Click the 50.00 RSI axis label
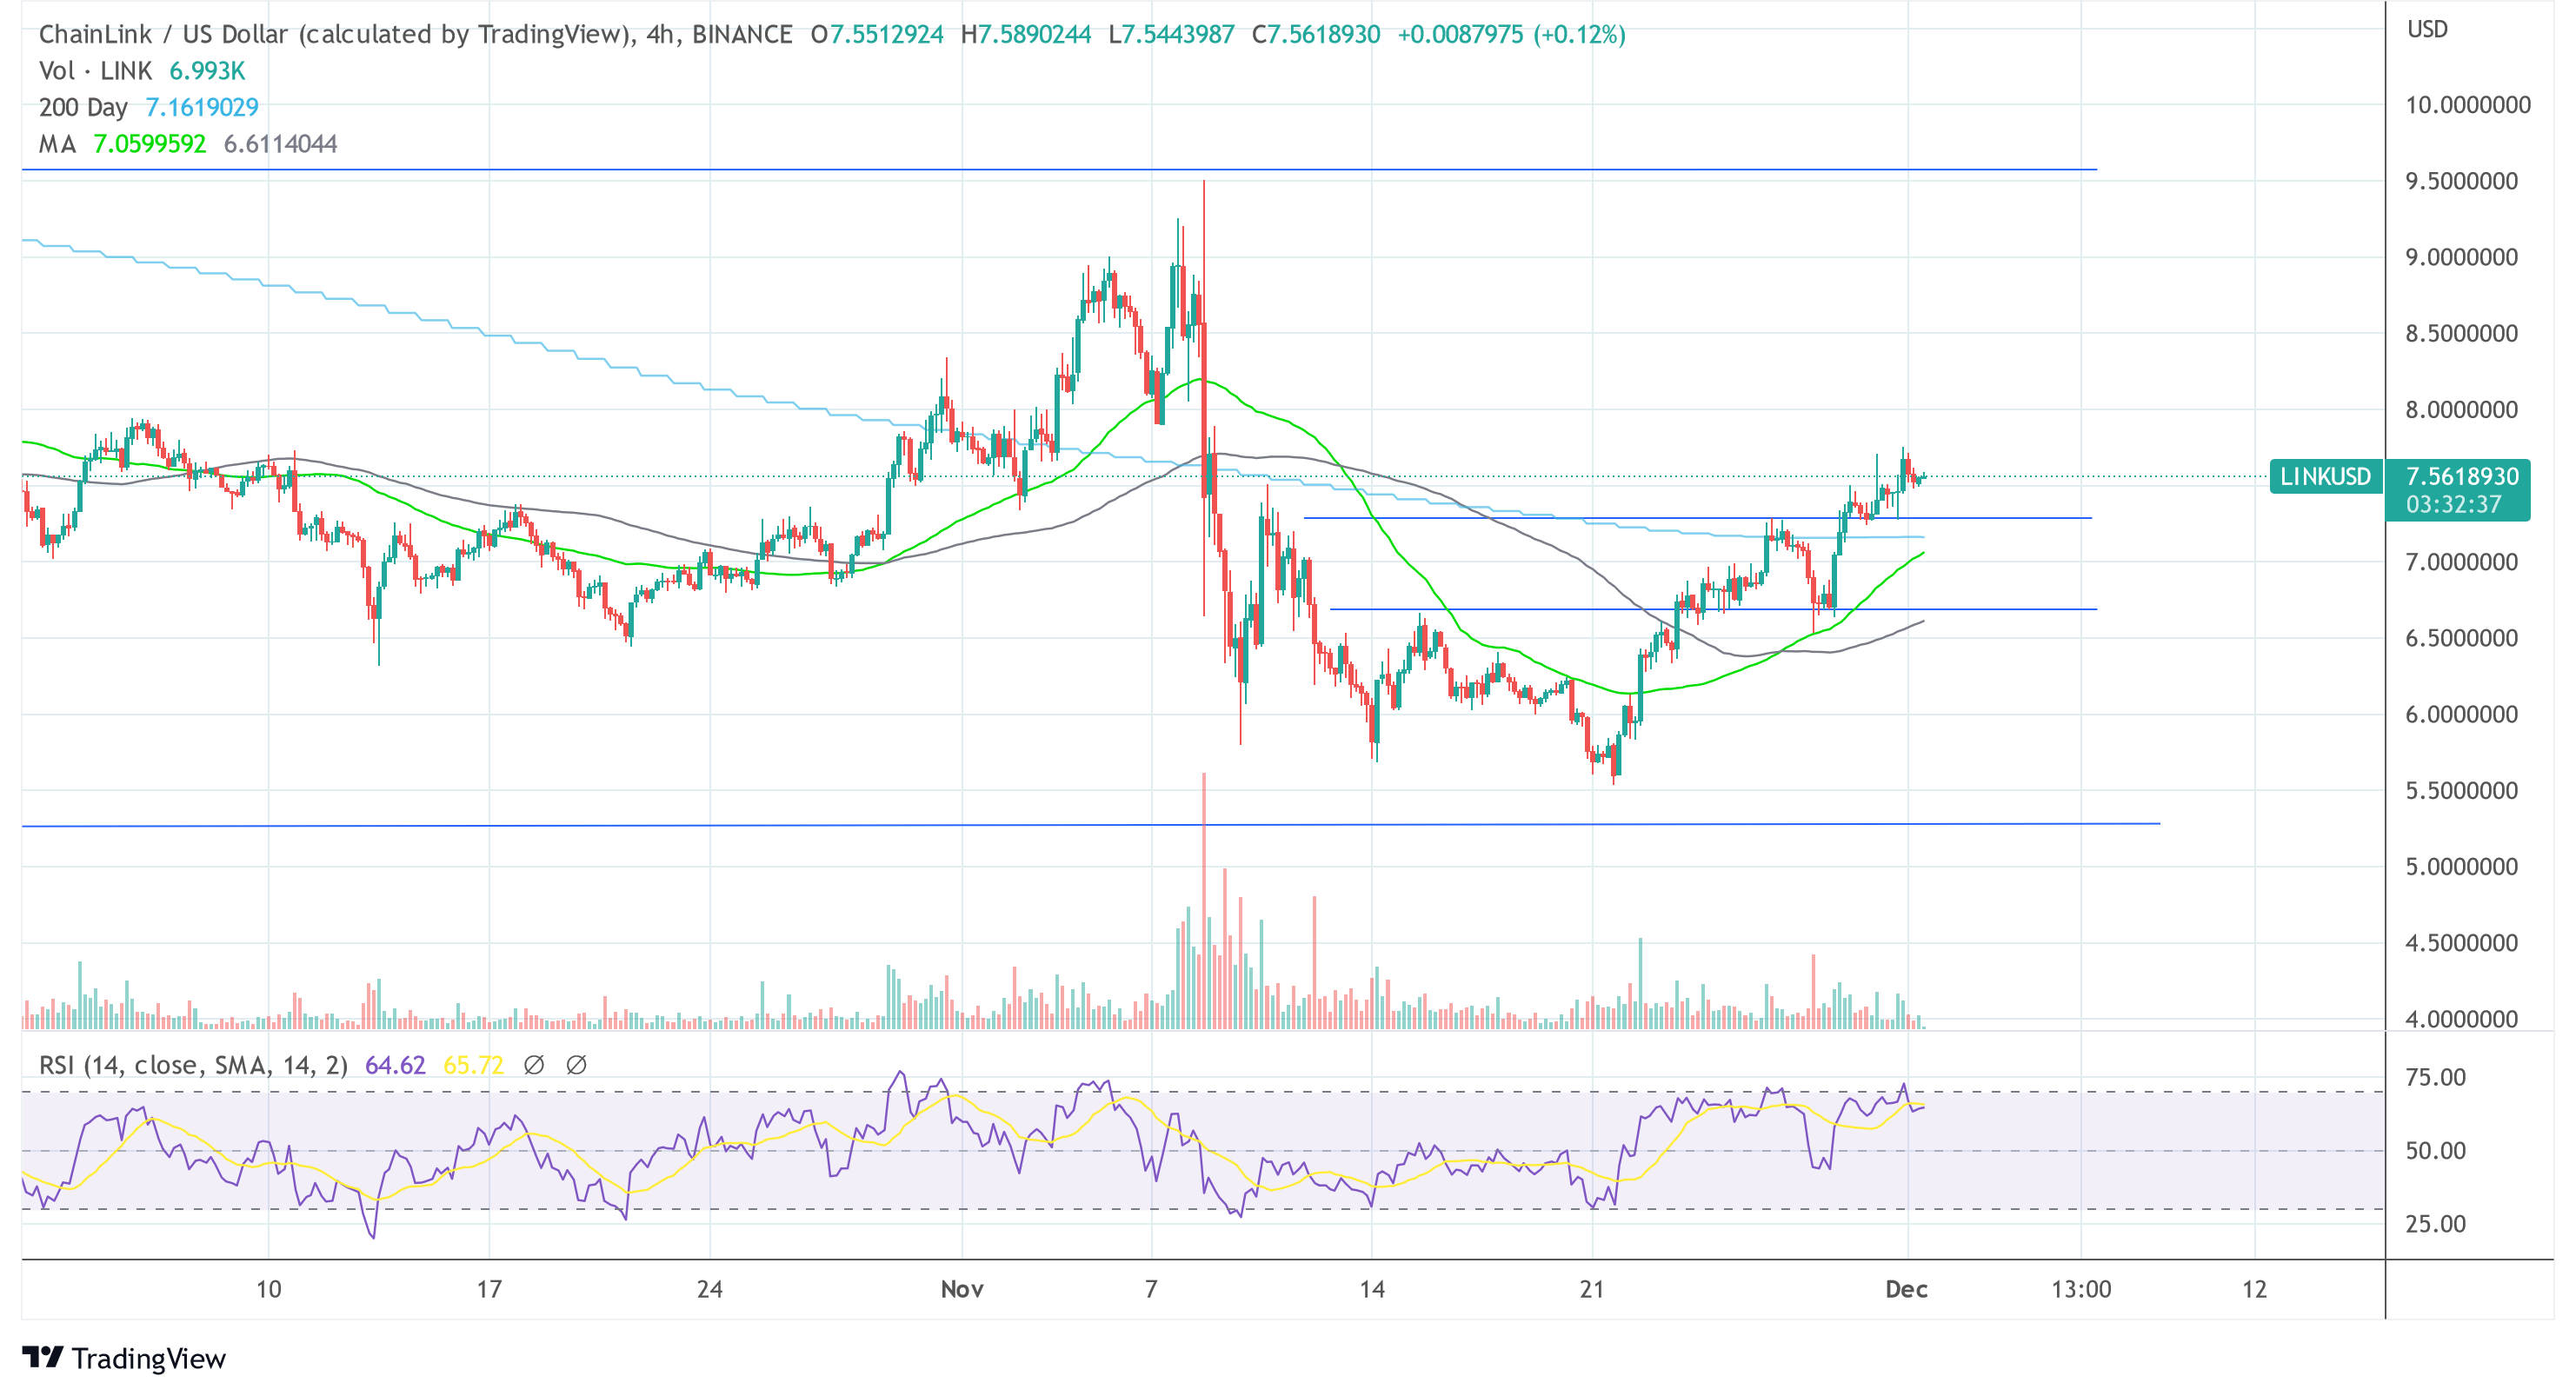2576x1396 pixels. tap(2435, 1150)
